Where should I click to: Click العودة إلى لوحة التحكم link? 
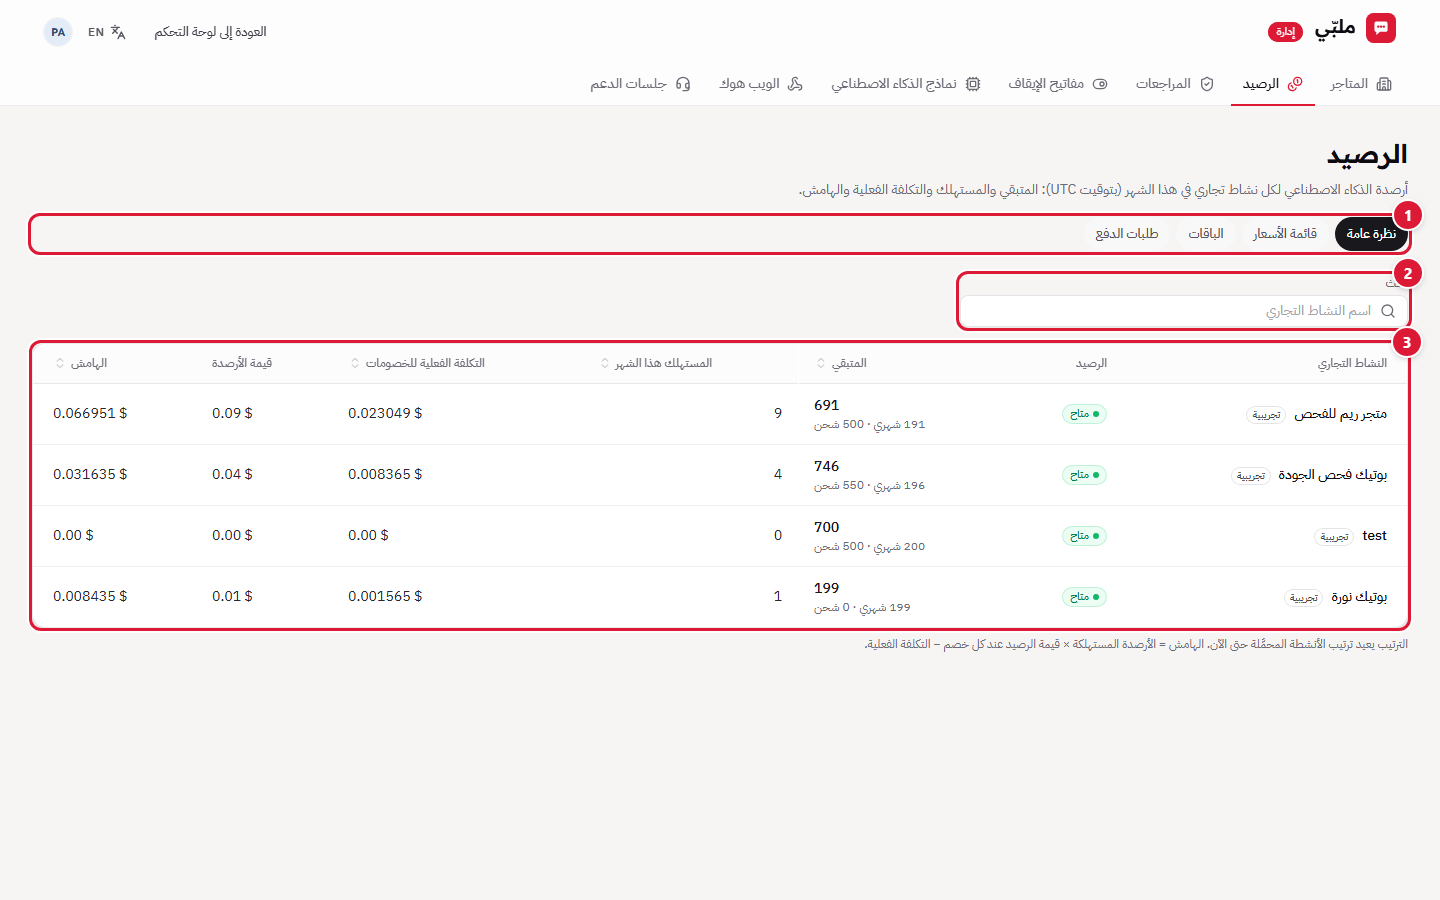[x=210, y=32]
